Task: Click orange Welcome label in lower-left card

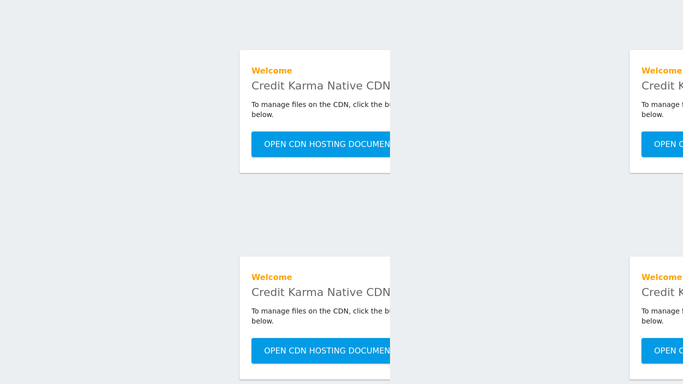Action: (271, 277)
